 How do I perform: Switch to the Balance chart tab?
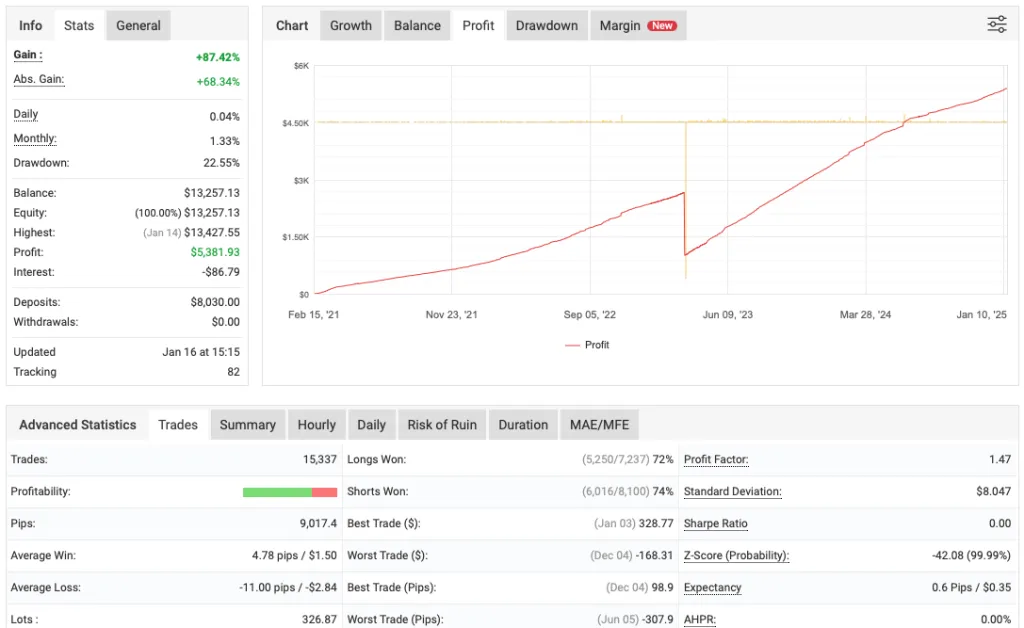(417, 25)
